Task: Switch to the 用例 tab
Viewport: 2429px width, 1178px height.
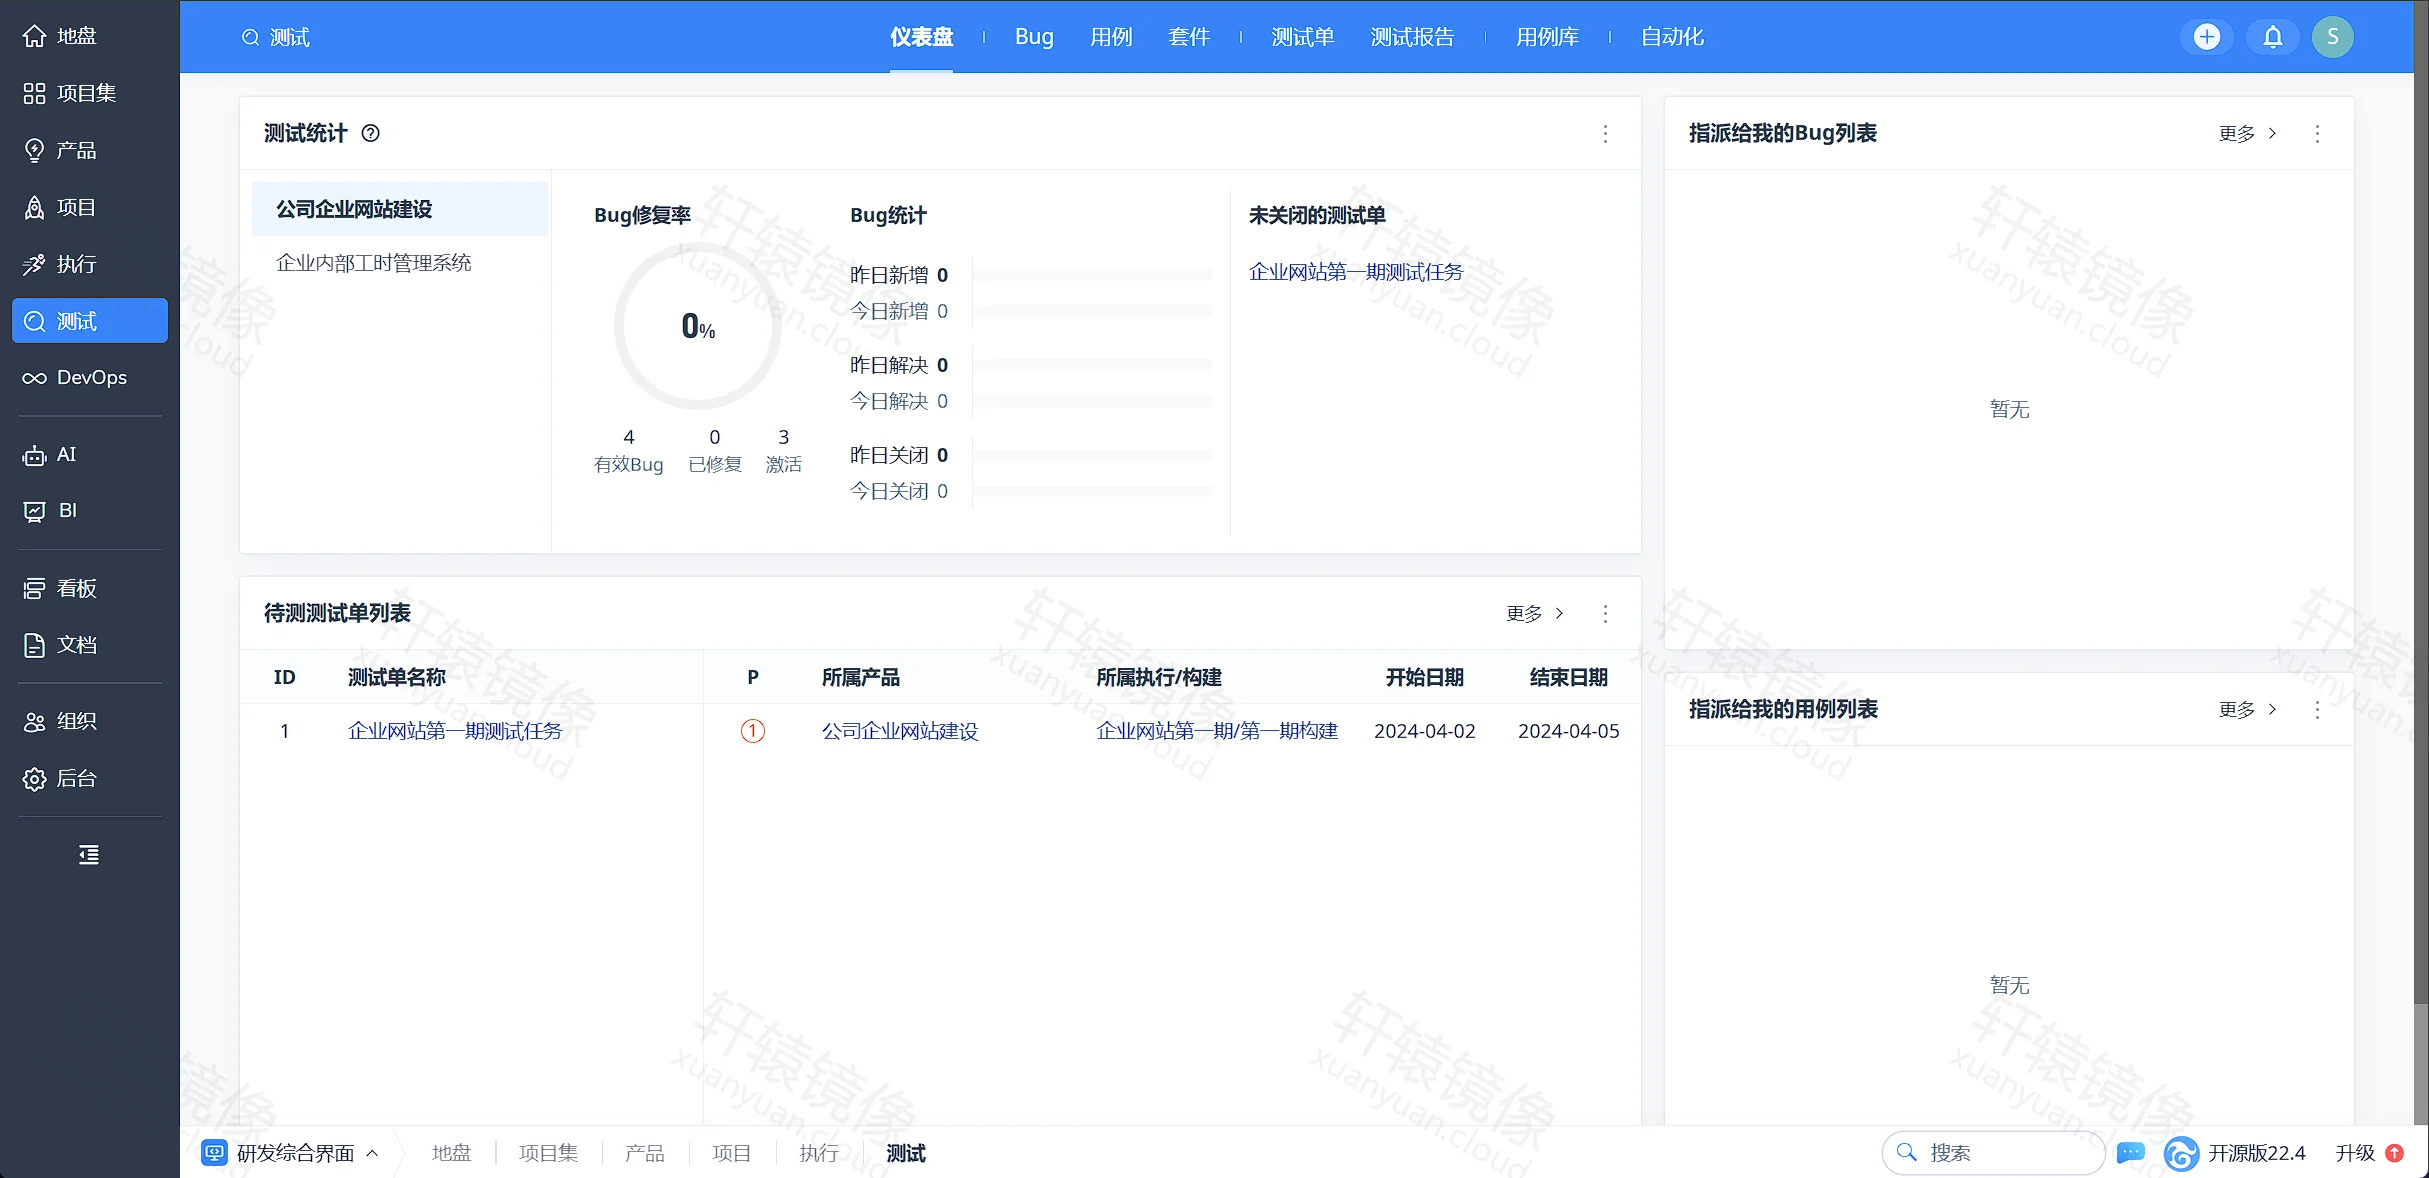Action: 1111,37
